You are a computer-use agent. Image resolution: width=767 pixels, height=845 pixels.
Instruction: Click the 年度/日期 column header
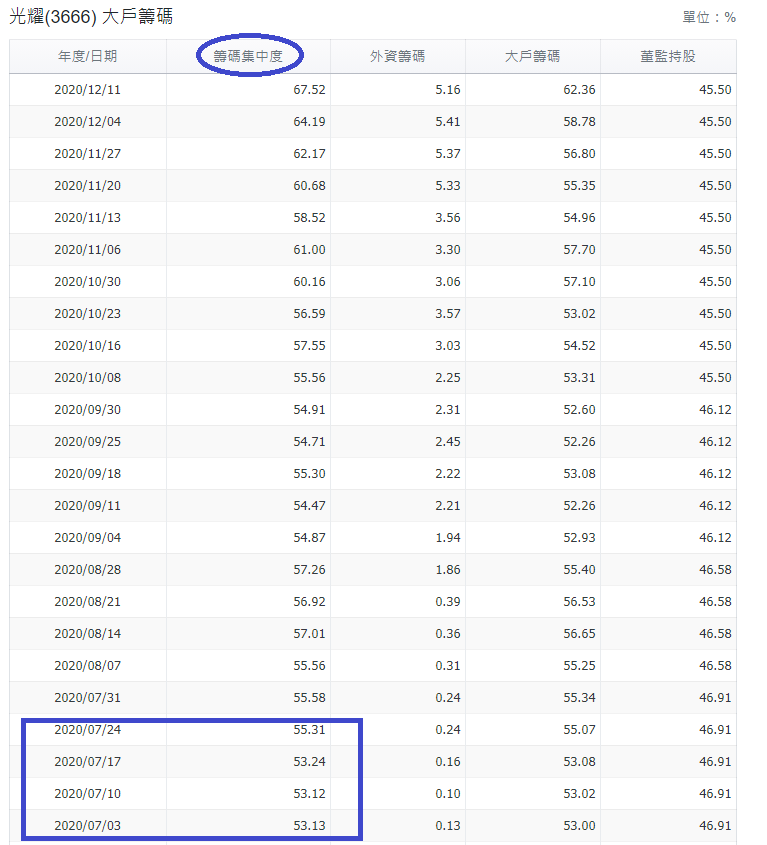click(x=88, y=57)
